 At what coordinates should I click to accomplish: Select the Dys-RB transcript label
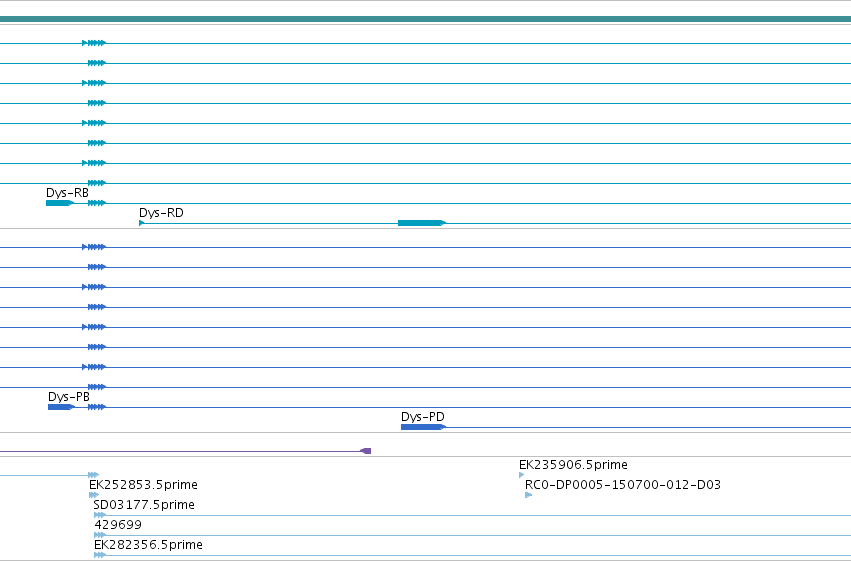[x=67, y=193]
